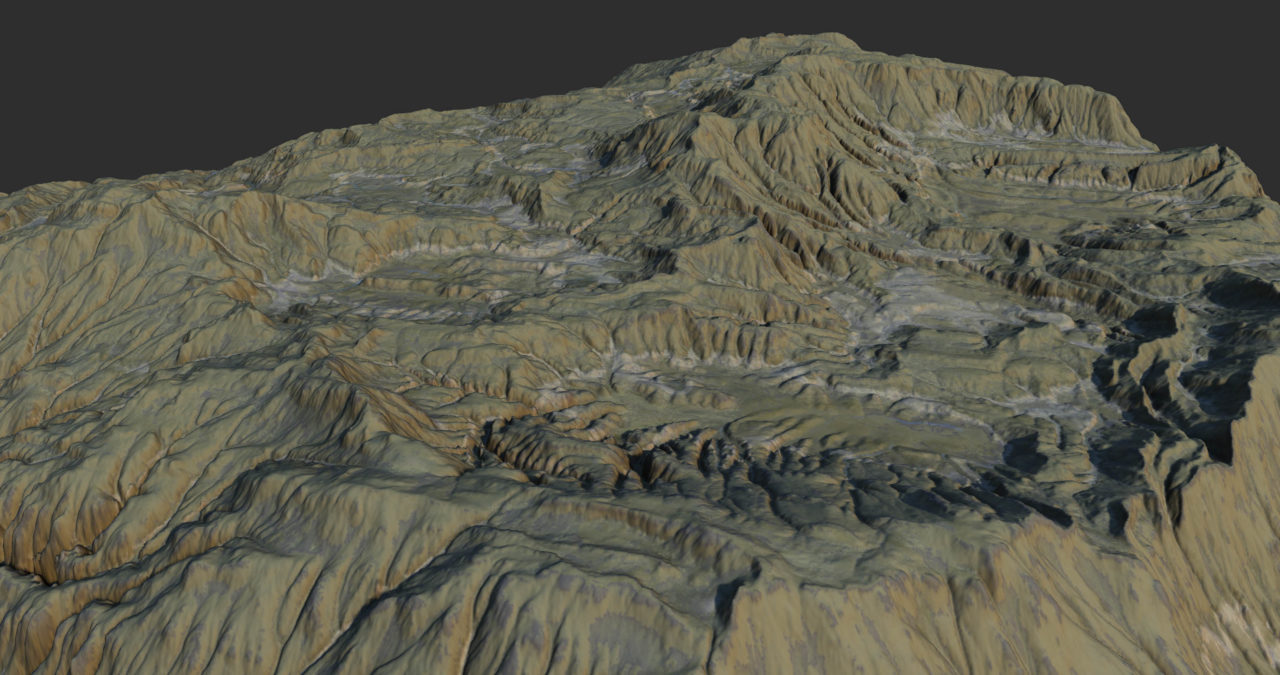
Task: Click the dark crevice at bottom-left edge
Action: 25,570
